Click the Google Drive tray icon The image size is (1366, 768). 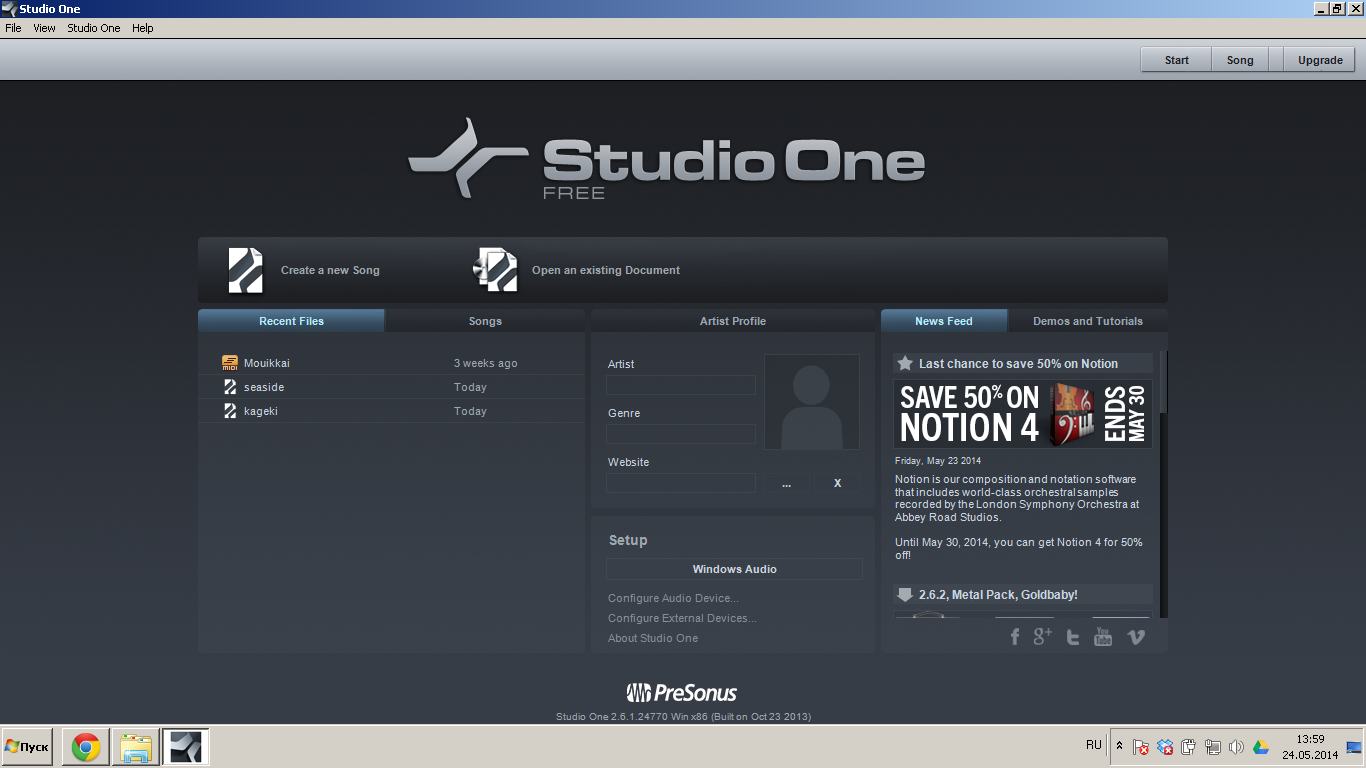[x=1261, y=747]
